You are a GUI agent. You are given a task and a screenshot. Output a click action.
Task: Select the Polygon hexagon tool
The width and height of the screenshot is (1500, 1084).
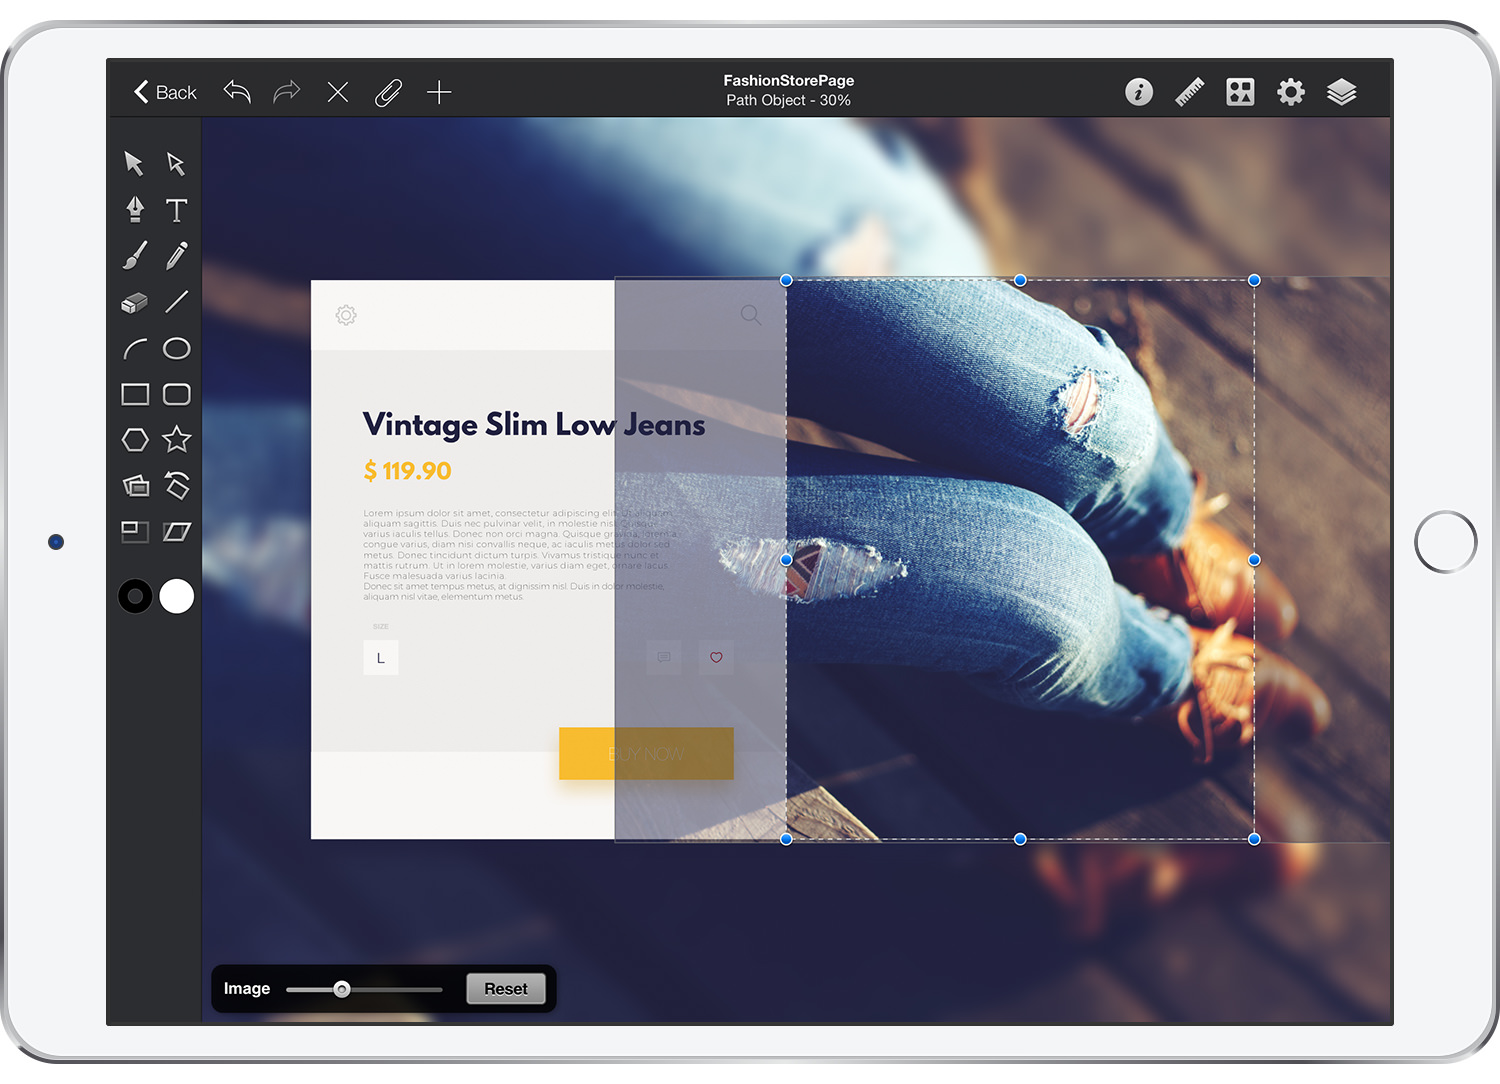click(x=135, y=440)
